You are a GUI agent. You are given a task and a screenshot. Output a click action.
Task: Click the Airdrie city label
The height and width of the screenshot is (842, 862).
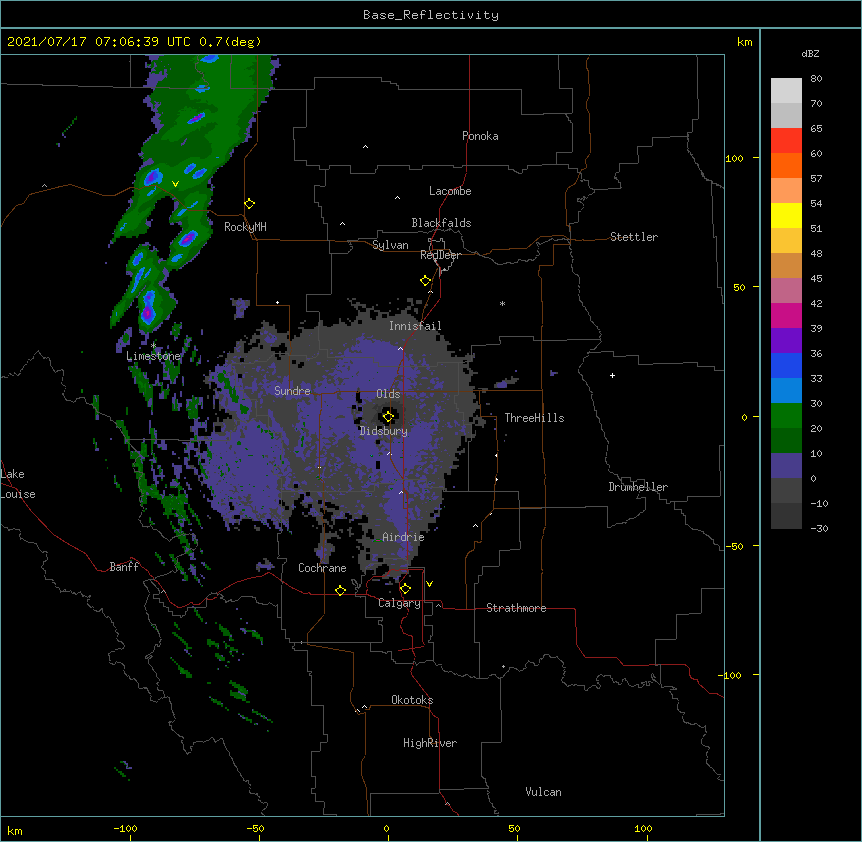coord(404,537)
